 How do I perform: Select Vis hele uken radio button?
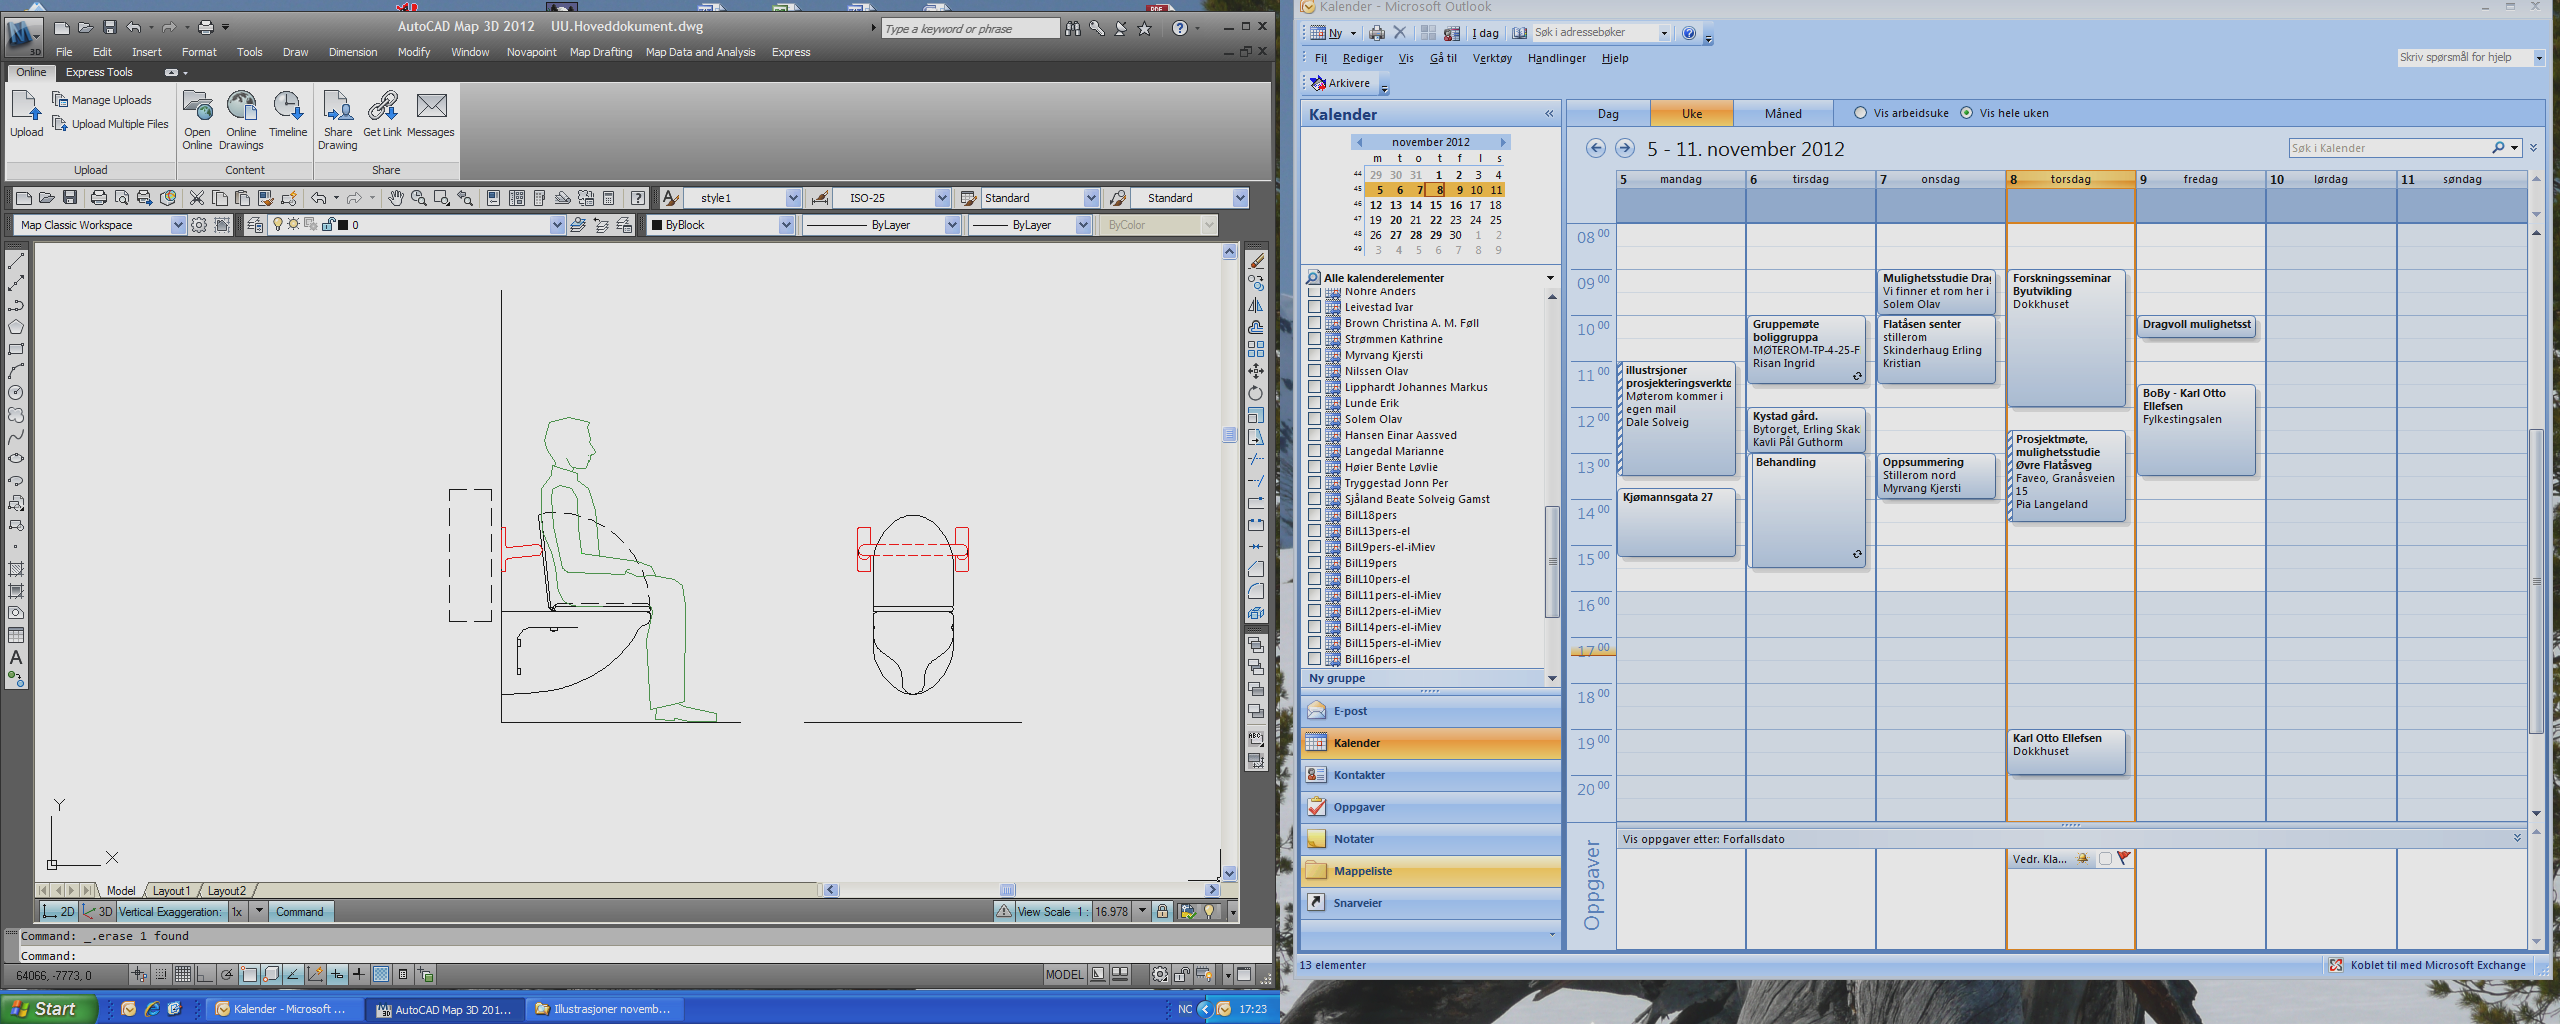1967,113
